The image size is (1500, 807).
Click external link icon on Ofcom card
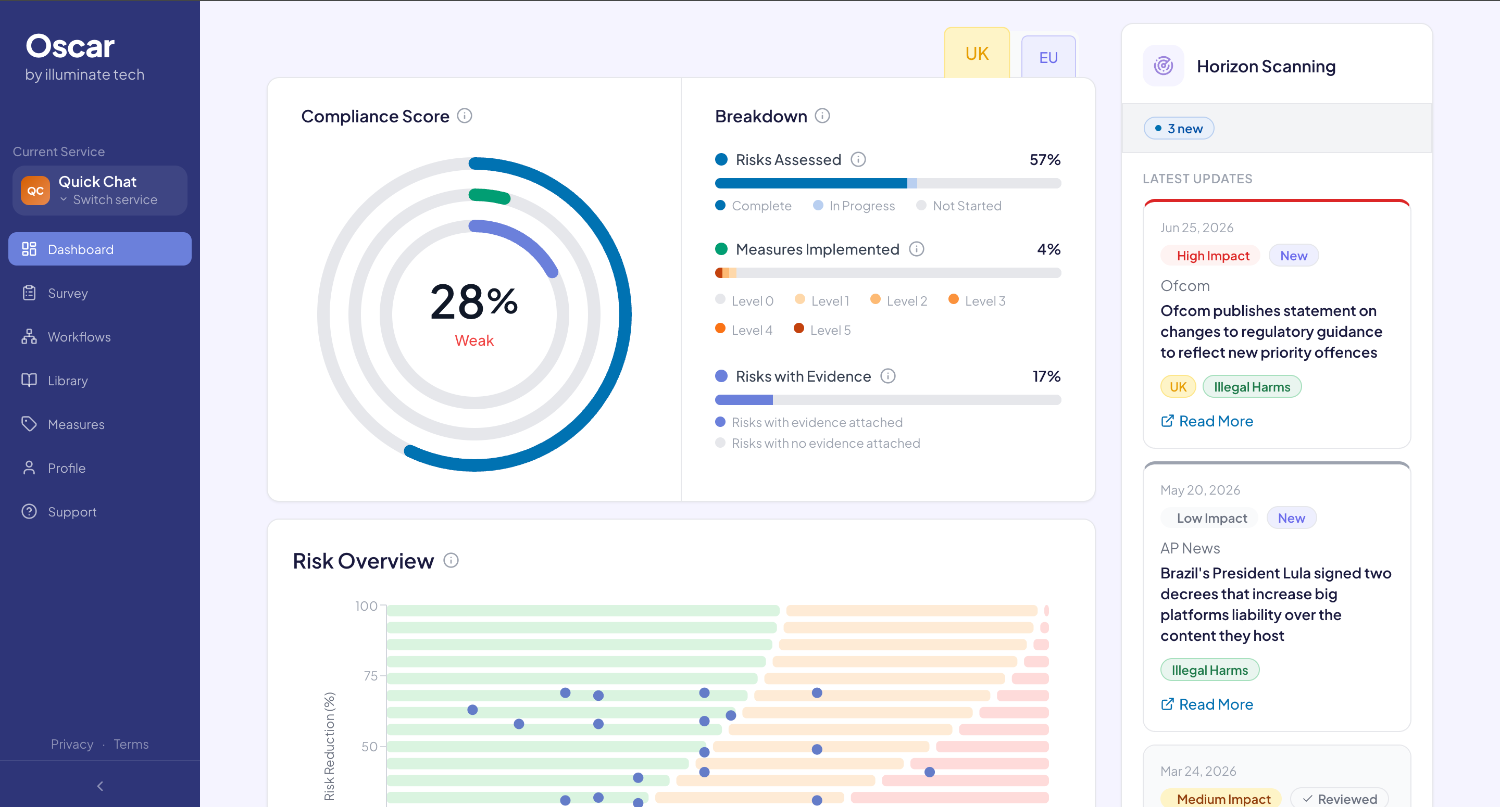pyautogui.click(x=1167, y=421)
